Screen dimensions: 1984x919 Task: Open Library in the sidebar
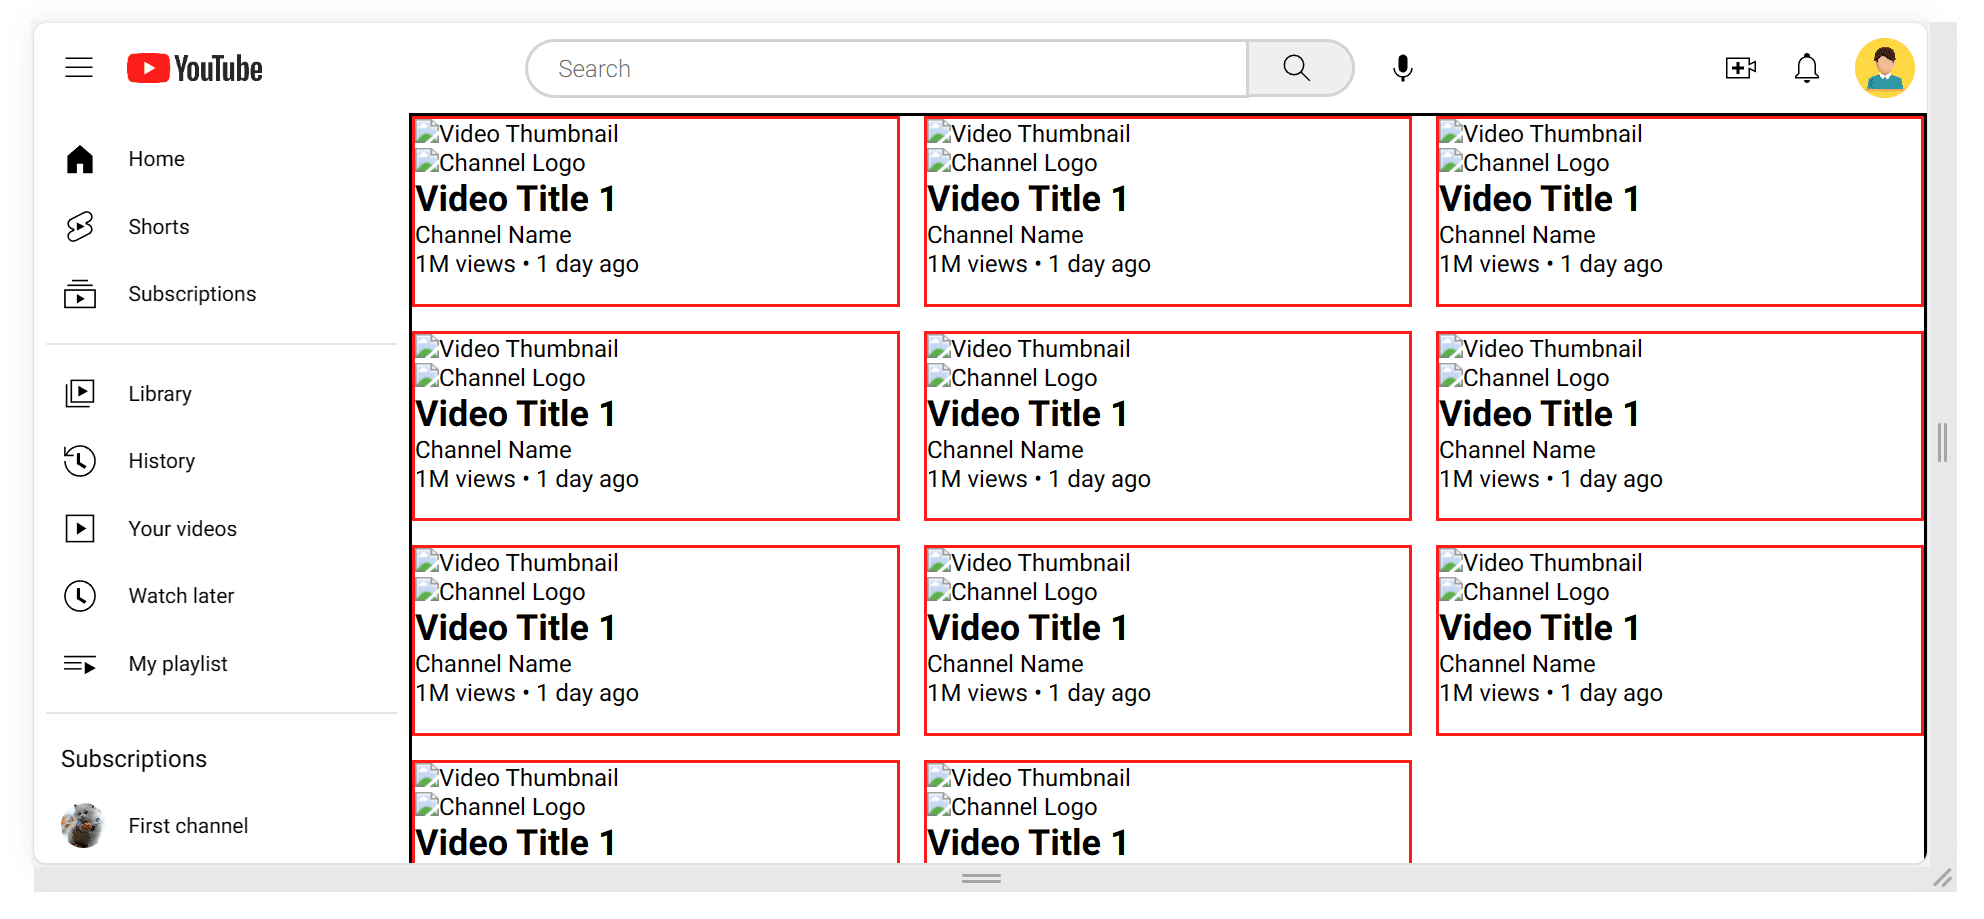coord(160,394)
